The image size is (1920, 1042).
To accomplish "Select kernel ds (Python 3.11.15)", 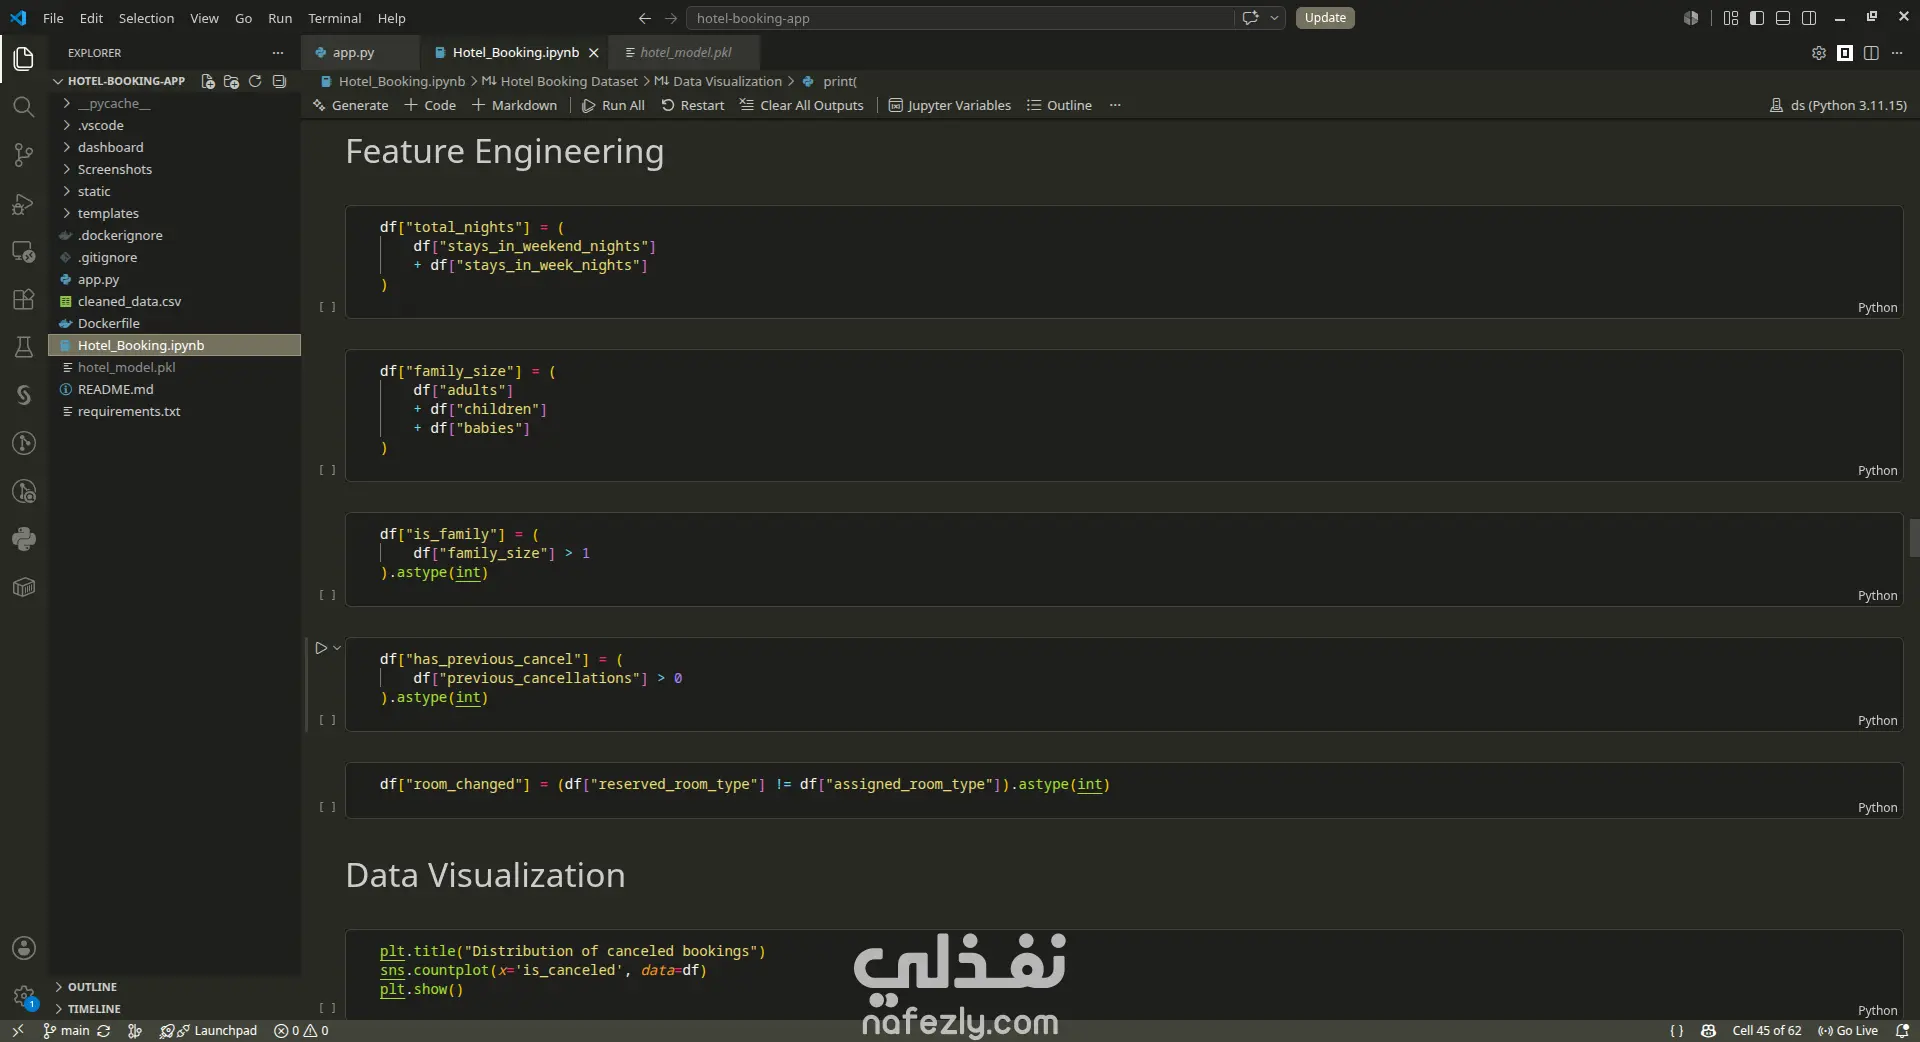I will [x=1838, y=105].
